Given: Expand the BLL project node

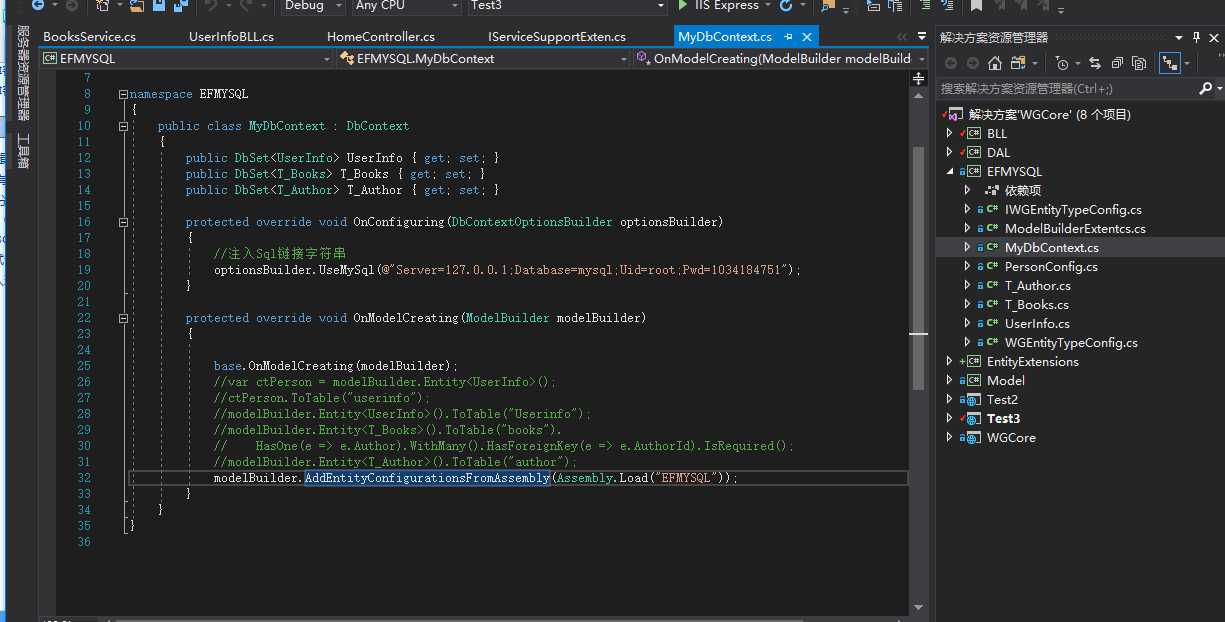Looking at the screenshot, I should click(949, 133).
